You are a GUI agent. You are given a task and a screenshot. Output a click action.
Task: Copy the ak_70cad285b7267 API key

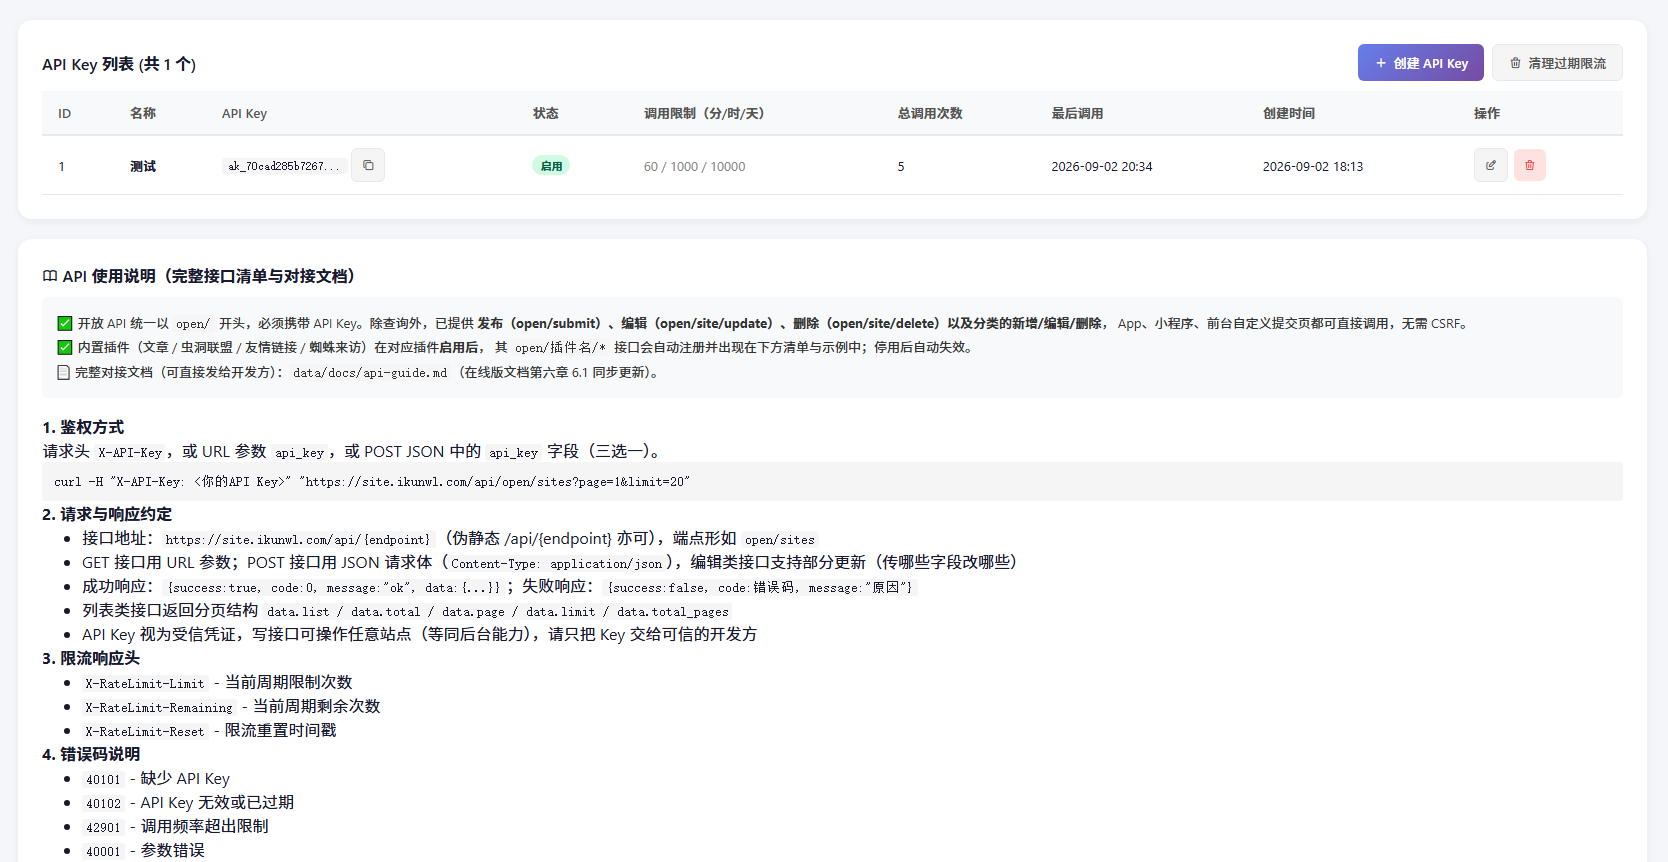(368, 165)
